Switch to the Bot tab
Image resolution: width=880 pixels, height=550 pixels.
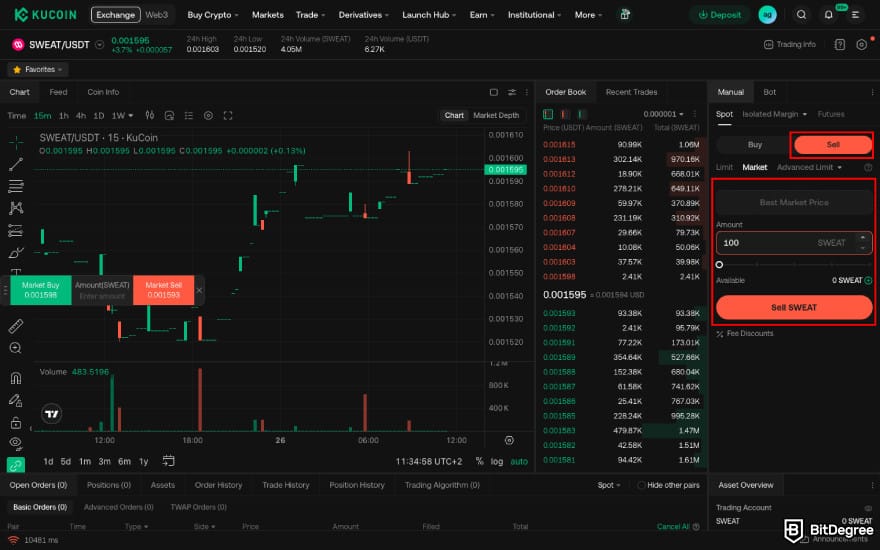769,92
